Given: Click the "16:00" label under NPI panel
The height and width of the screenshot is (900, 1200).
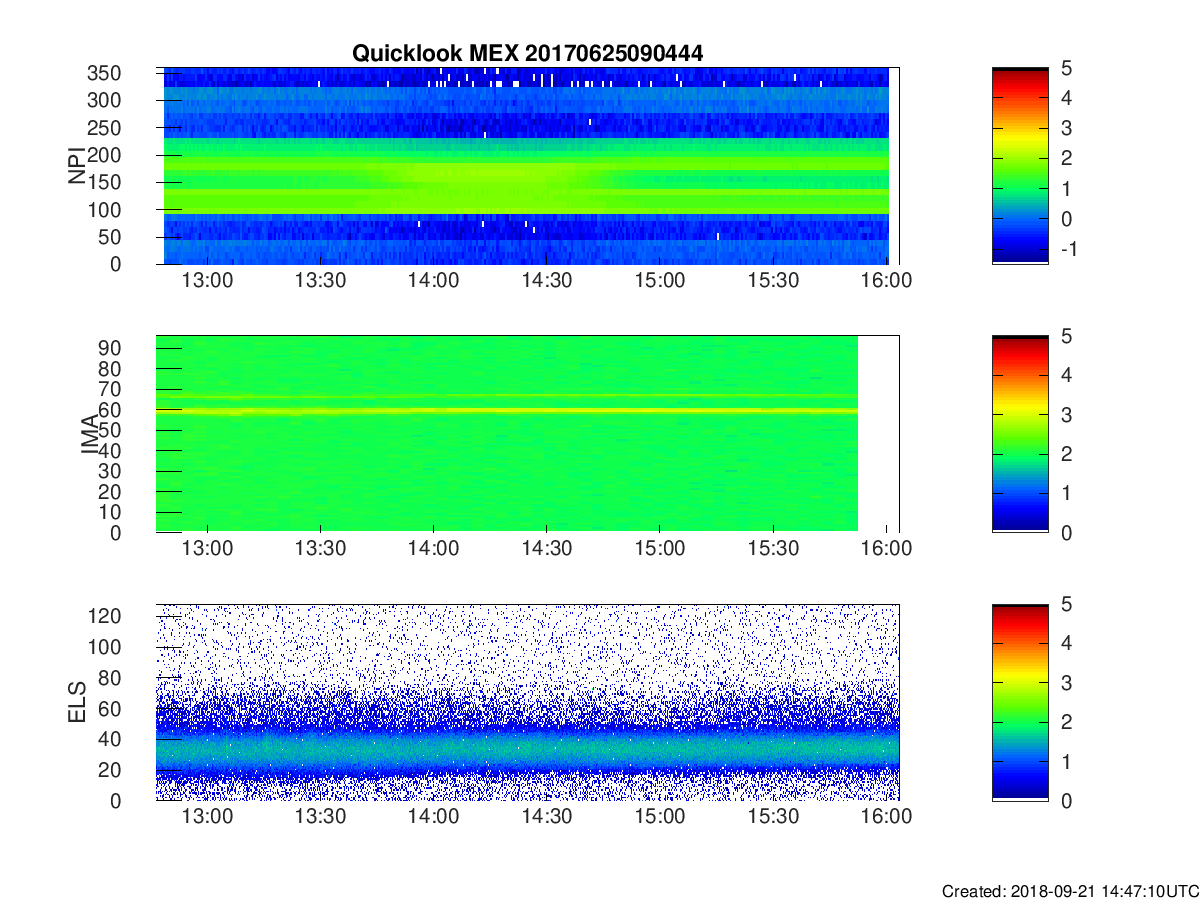Looking at the screenshot, I should point(887,281).
